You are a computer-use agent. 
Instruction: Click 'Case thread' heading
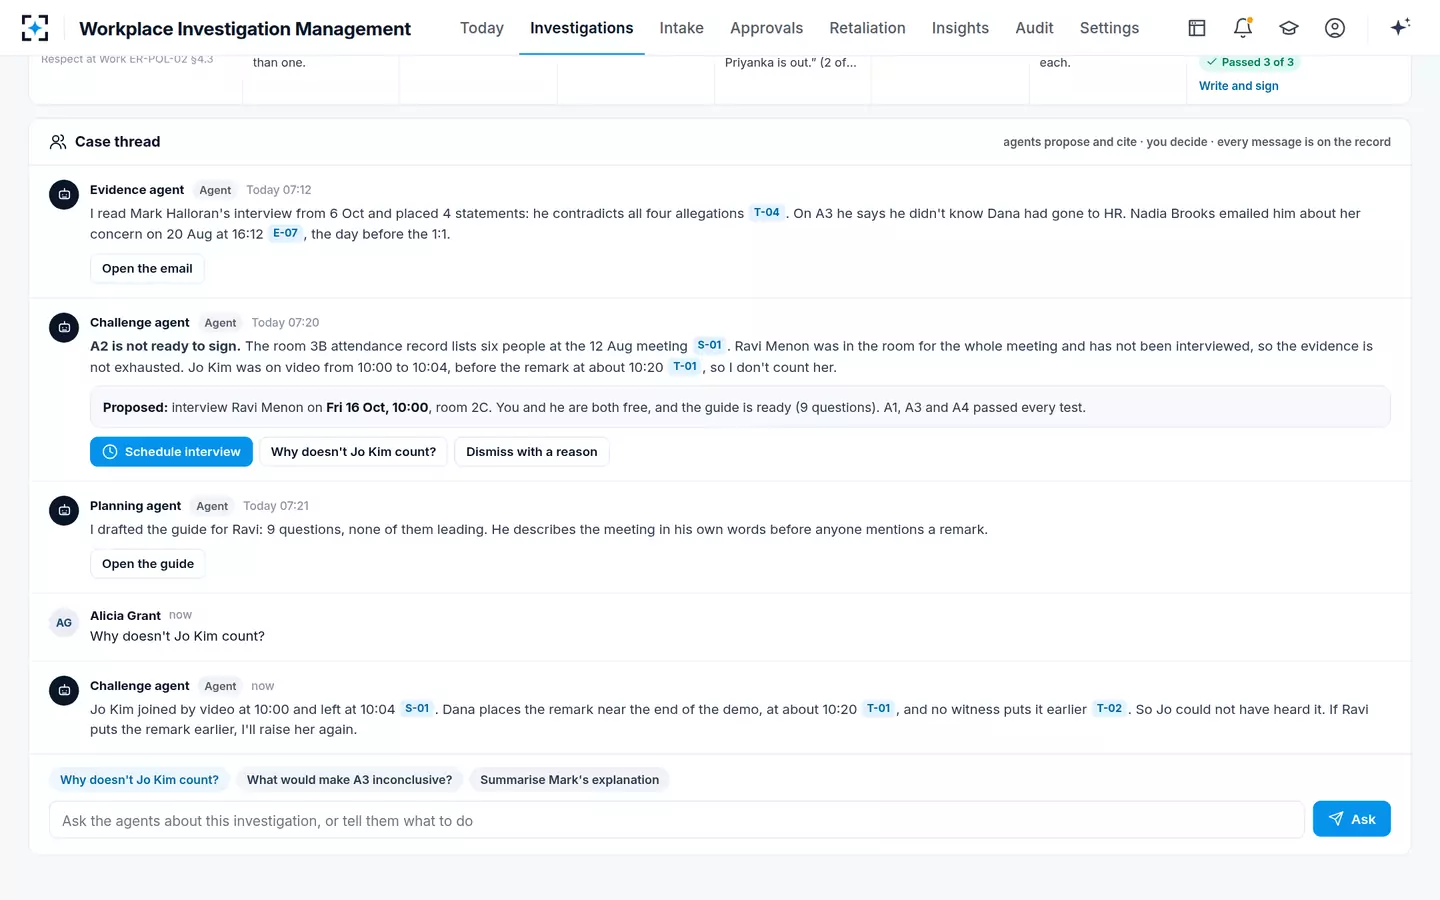tap(117, 142)
